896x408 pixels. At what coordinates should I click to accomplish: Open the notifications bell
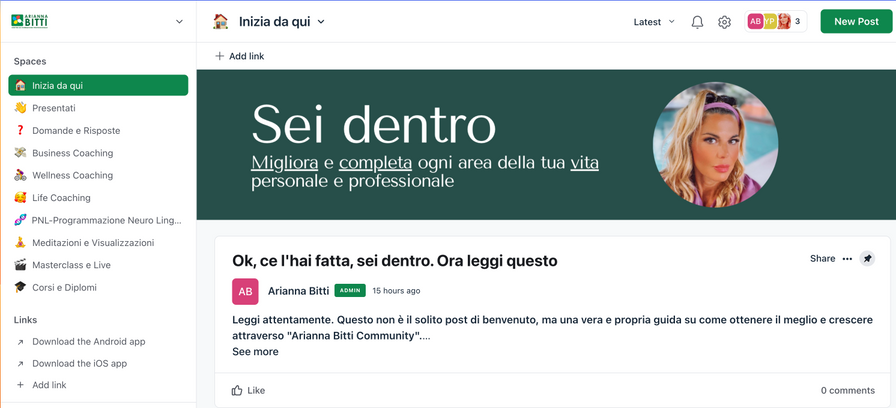pyautogui.click(x=697, y=22)
